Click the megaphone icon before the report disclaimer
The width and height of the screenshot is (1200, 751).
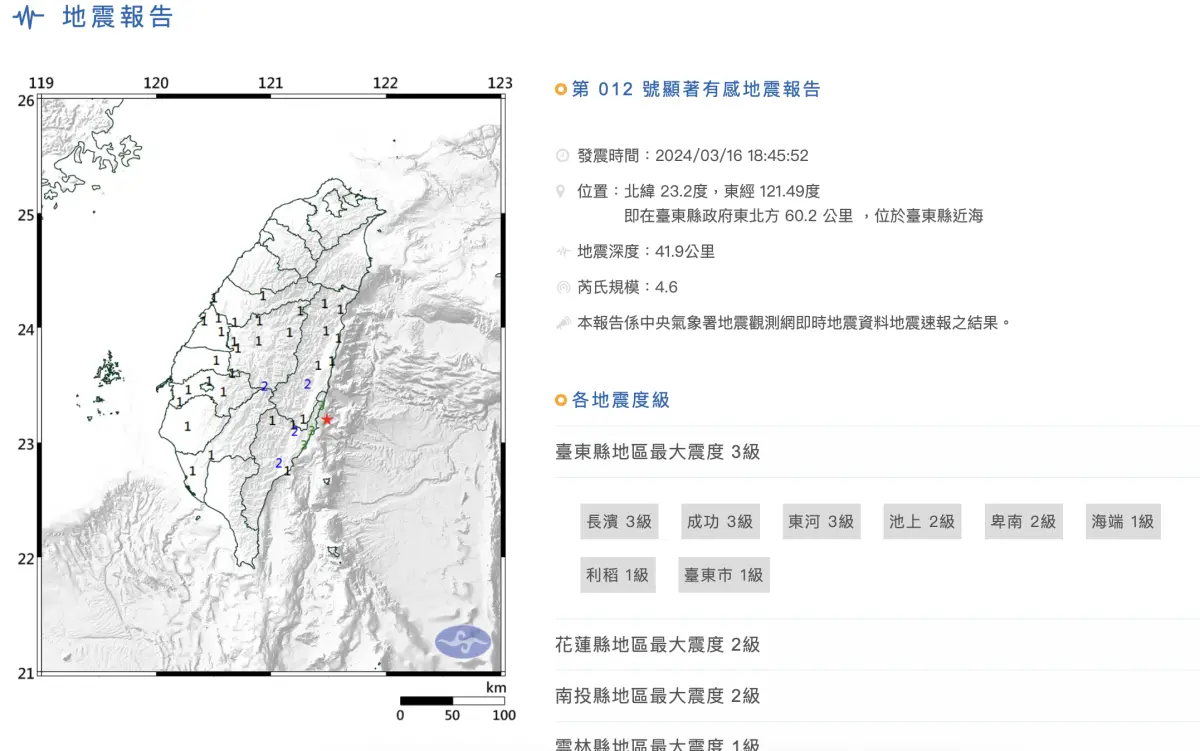coord(562,322)
